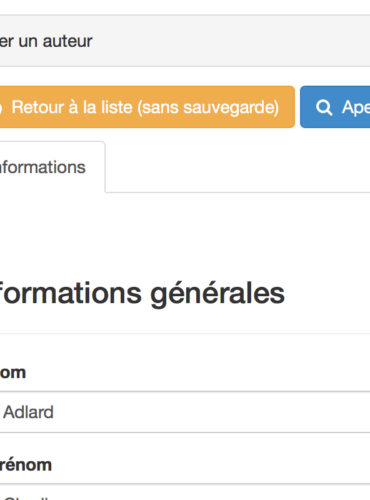Place cursor after the text Adlard
This screenshot has width=370, height=500.
54,412
